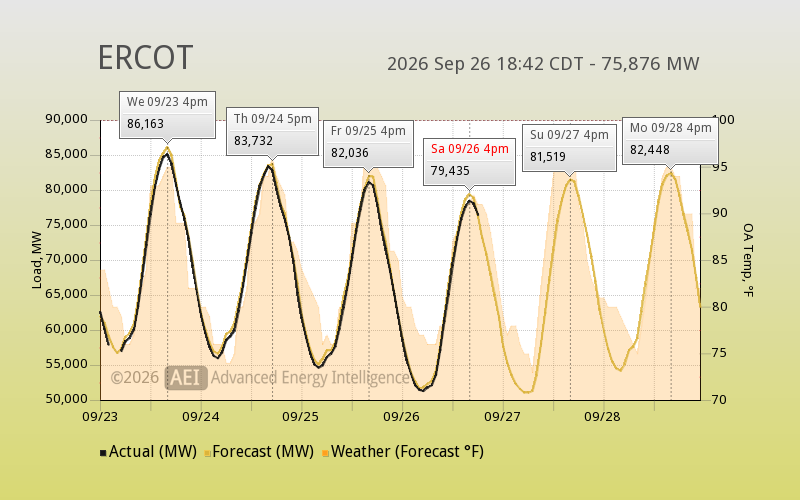Click the black Actual (MW) legend marker
Viewport: 800px width, 500px height.
pos(103,453)
